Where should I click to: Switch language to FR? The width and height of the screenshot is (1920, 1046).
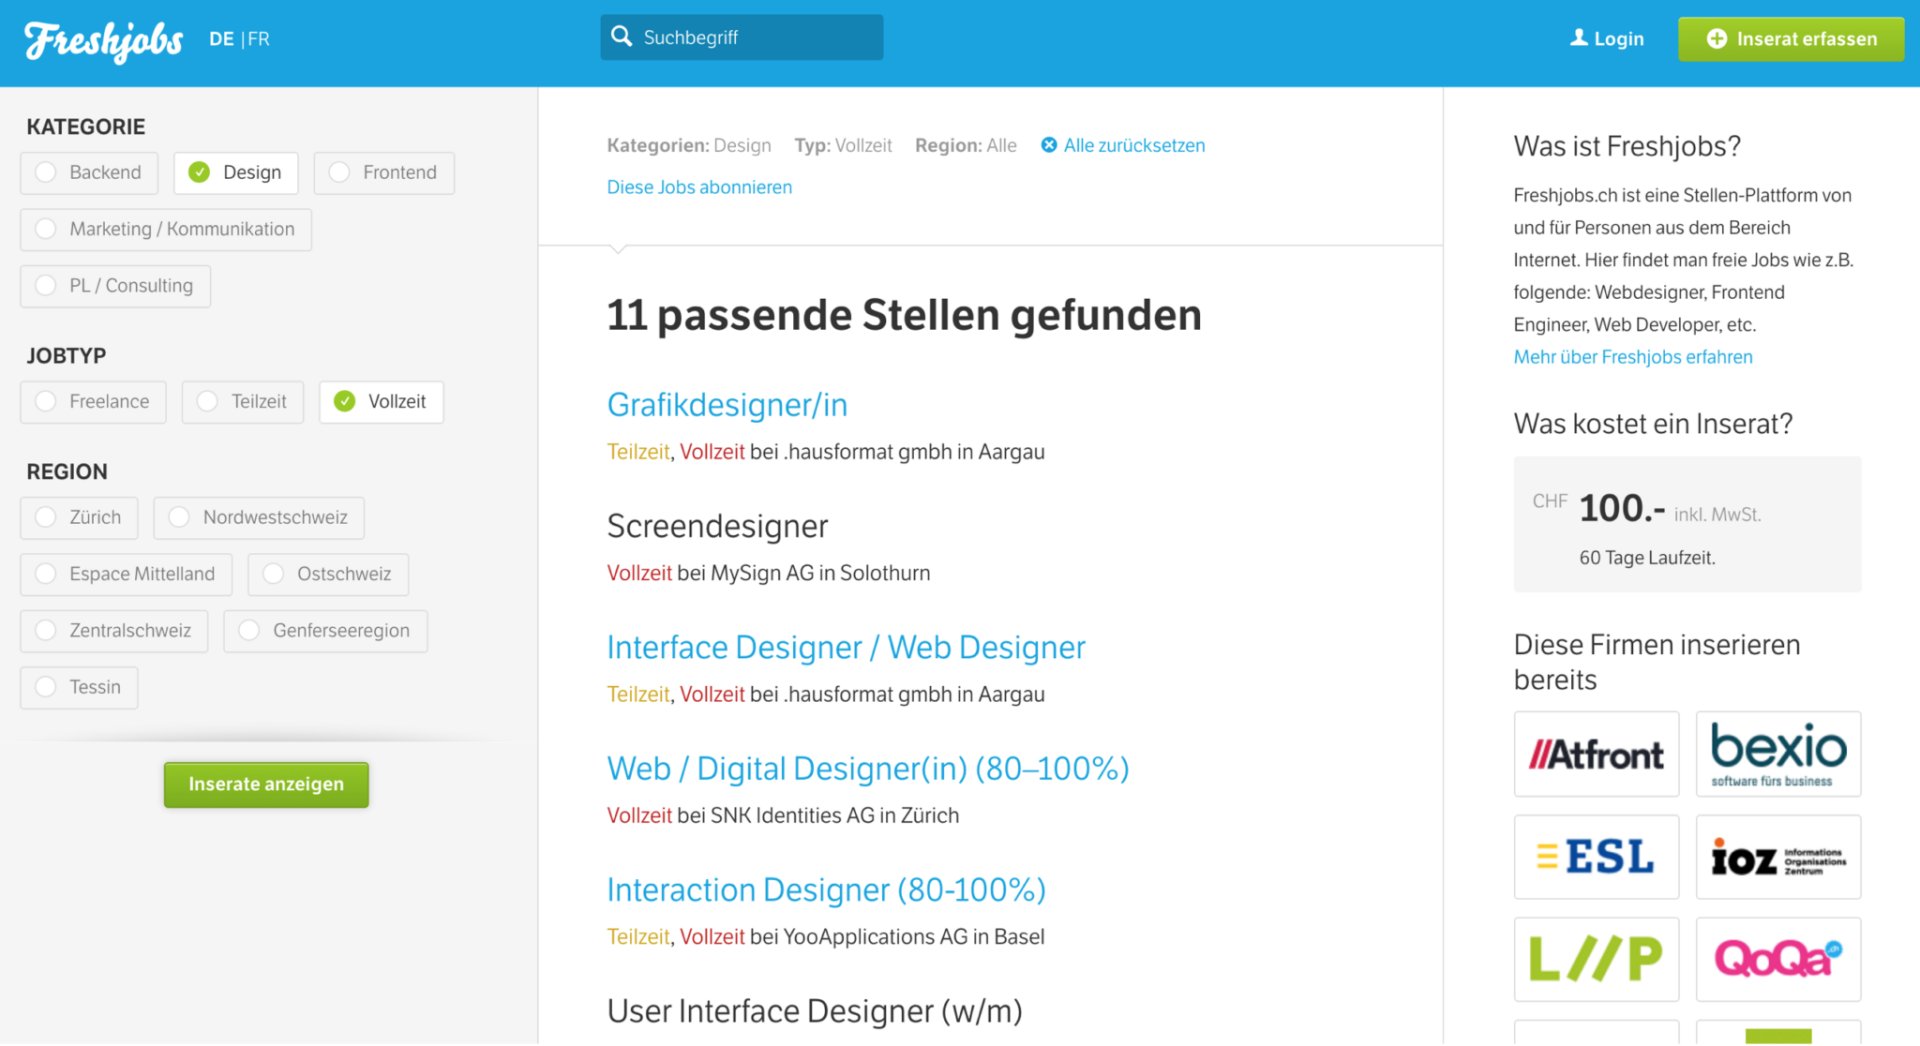(x=259, y=39)
